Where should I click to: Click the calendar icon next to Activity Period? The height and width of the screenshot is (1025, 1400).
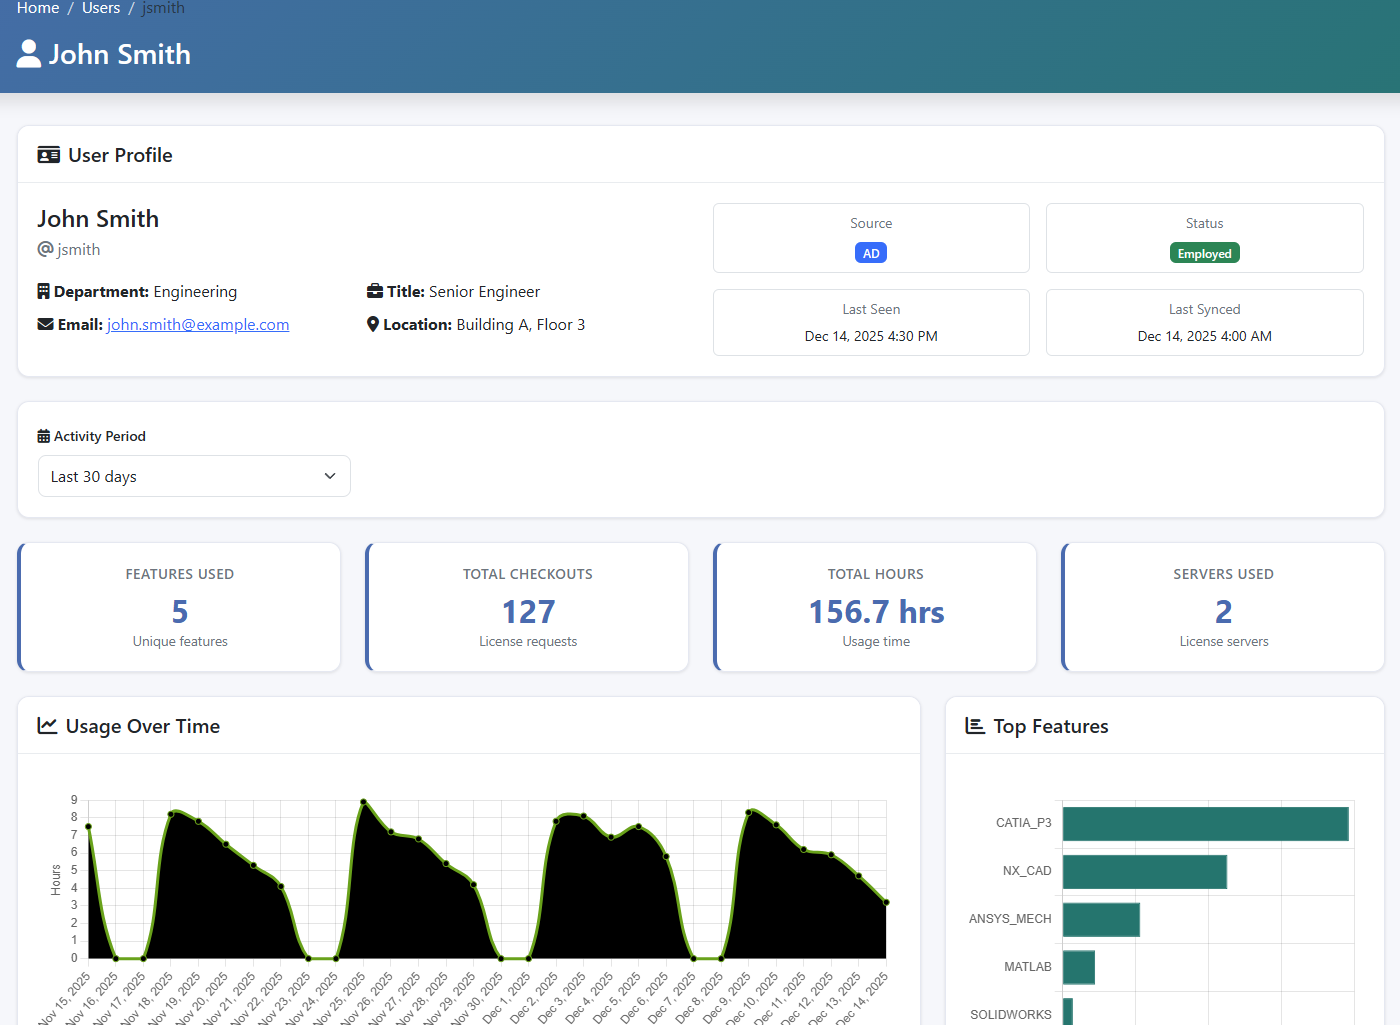[x=43, y=435]
